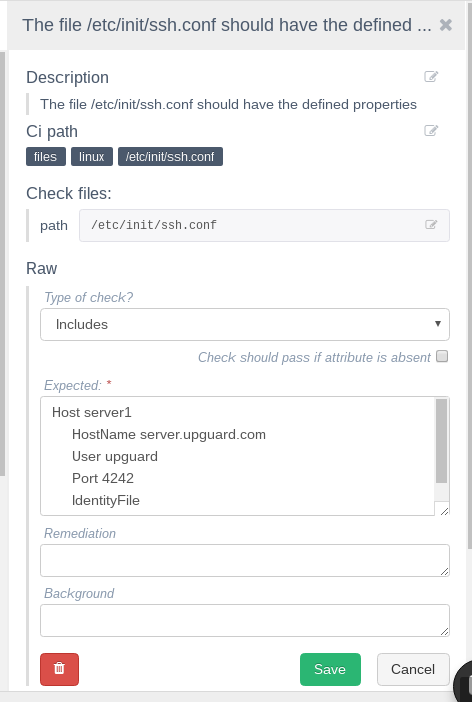Click the 'Check files:' heading
The width and height of the screenshot is (472, 702).
(x=69, y=193)
